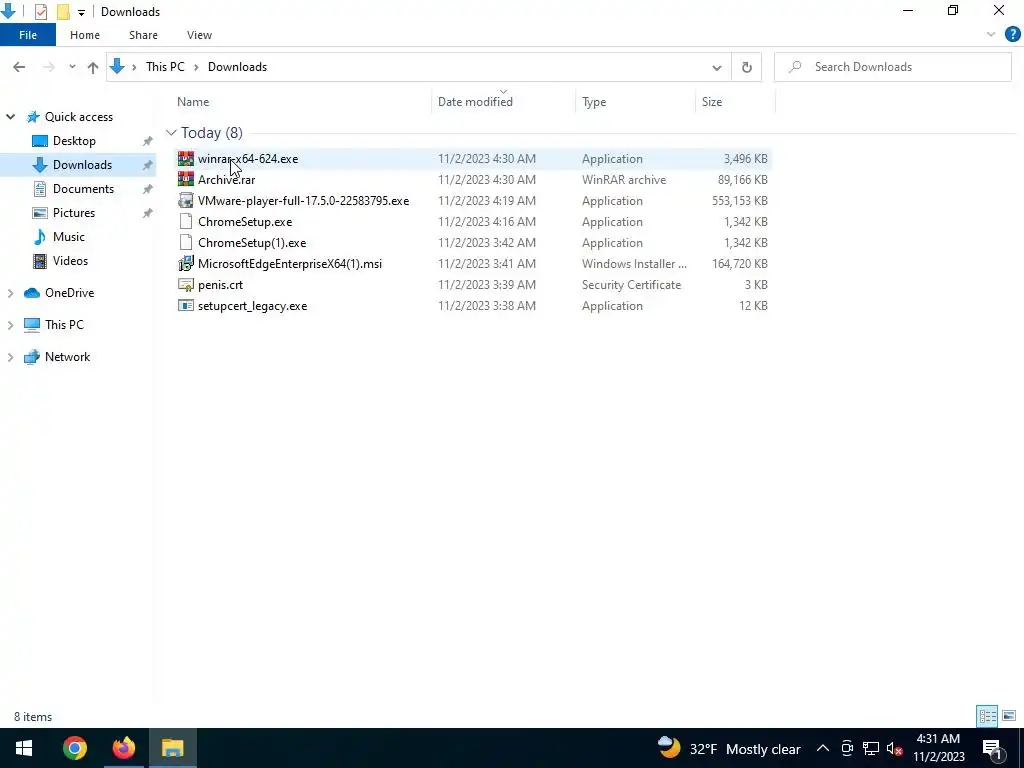Open the File ribbon tab
This screenshot has height=768, width=1024.
tap(27, 35)
